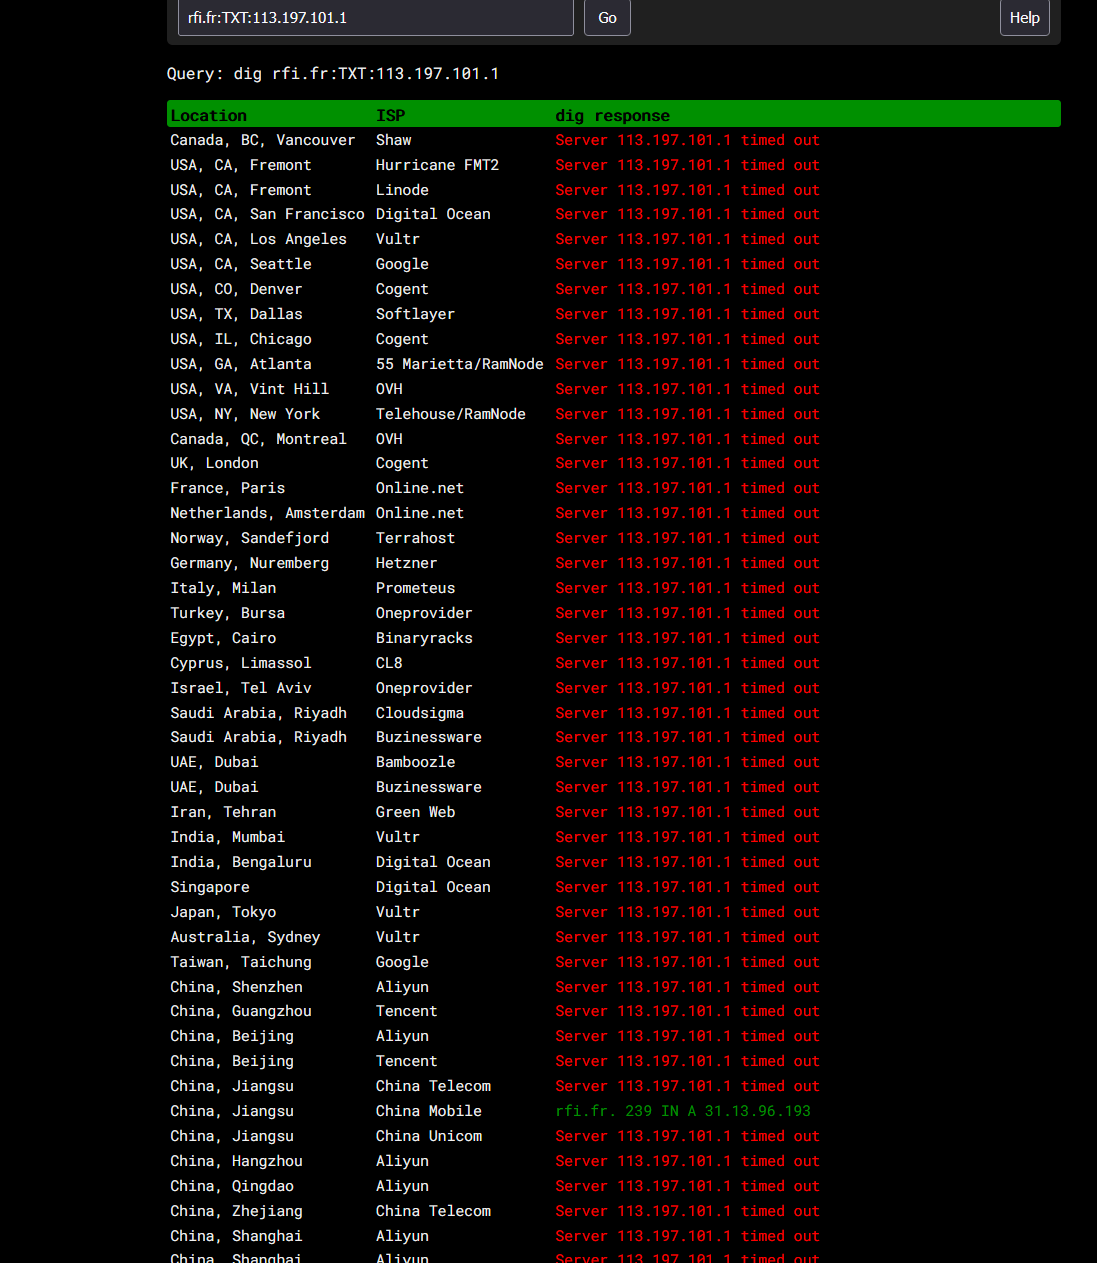Click the 55 Marietta/RamNode ISP entry
The image size is (1097, 1263).
point(459,364)
